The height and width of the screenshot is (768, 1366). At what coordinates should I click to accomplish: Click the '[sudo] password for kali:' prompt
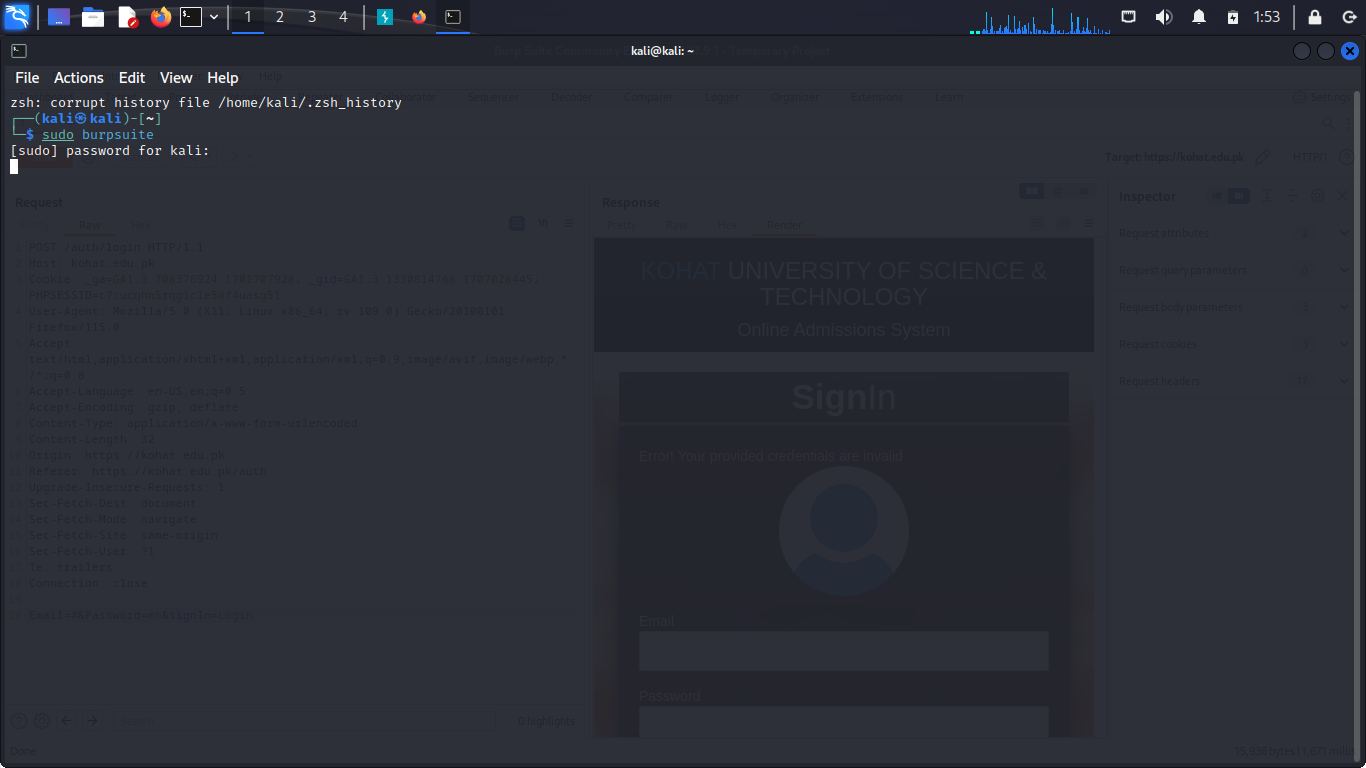click(110, 150)
